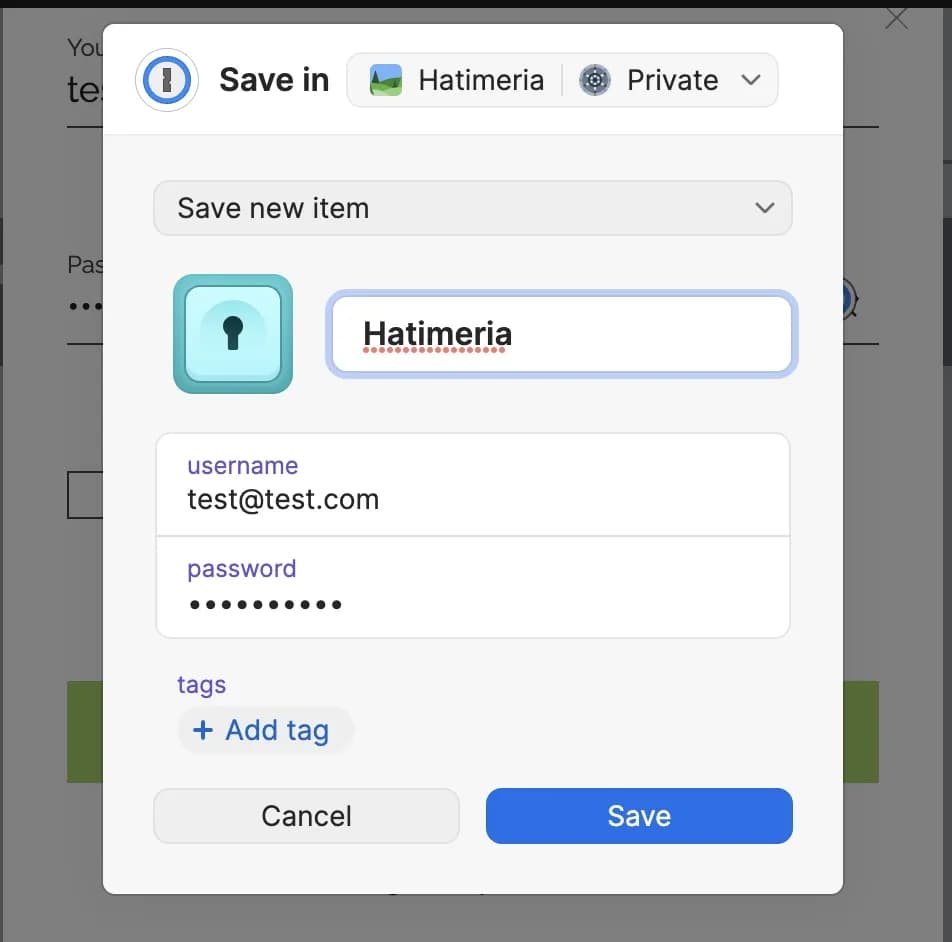Click the chevron on Save new item
952x942 pixels.
point(765,208)
